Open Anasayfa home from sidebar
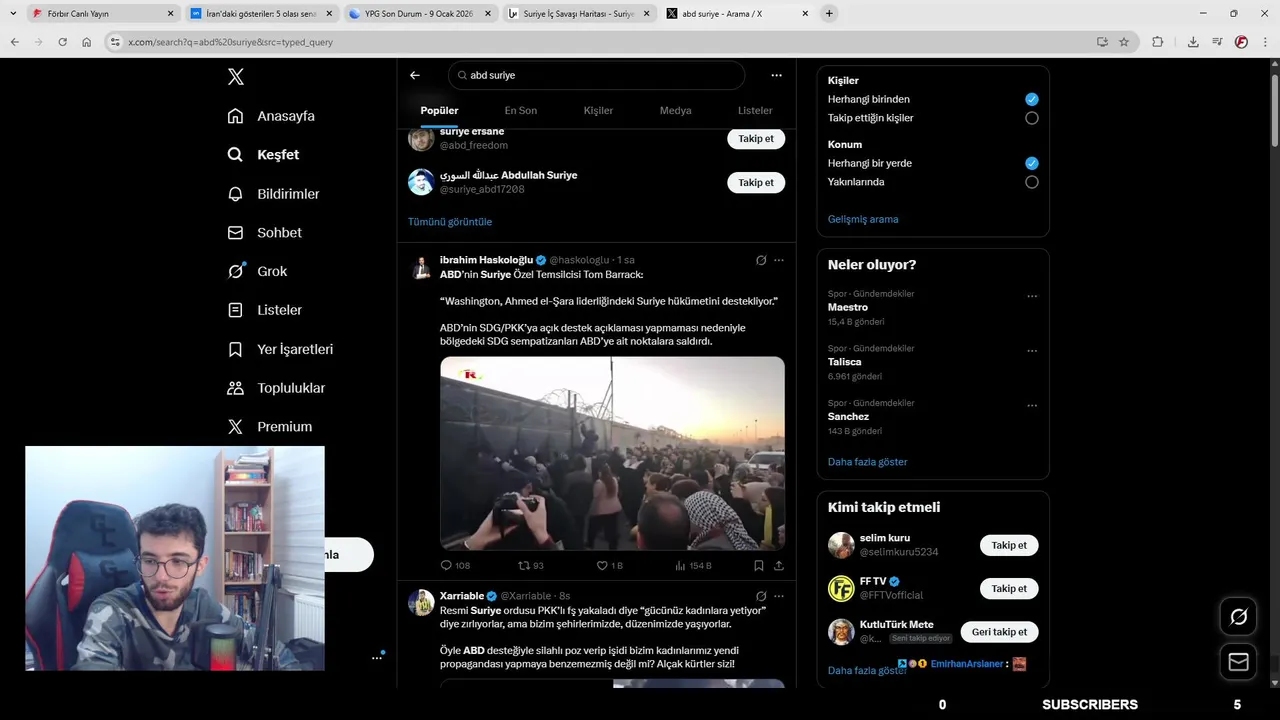The height and width of the screenshot is (720, 1280). (x=271, y=116)
